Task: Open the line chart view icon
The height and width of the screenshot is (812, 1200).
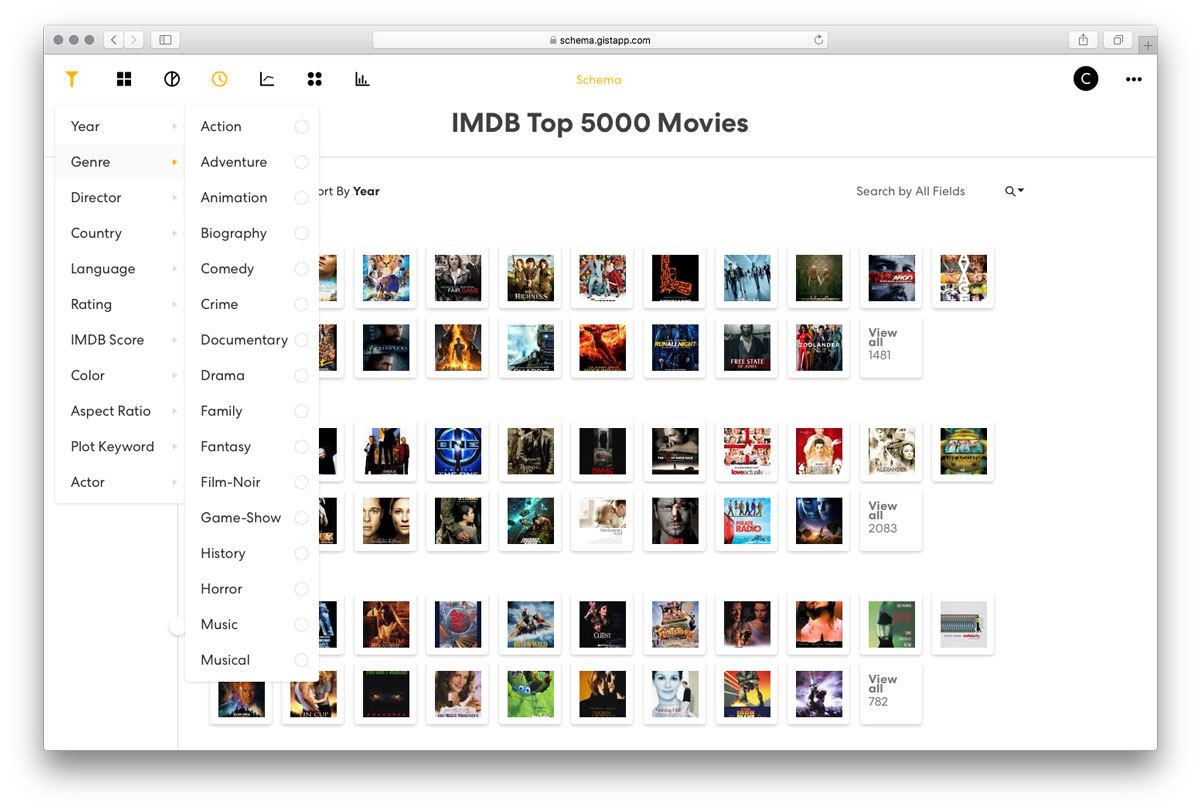Action: [x=267, y=79]
